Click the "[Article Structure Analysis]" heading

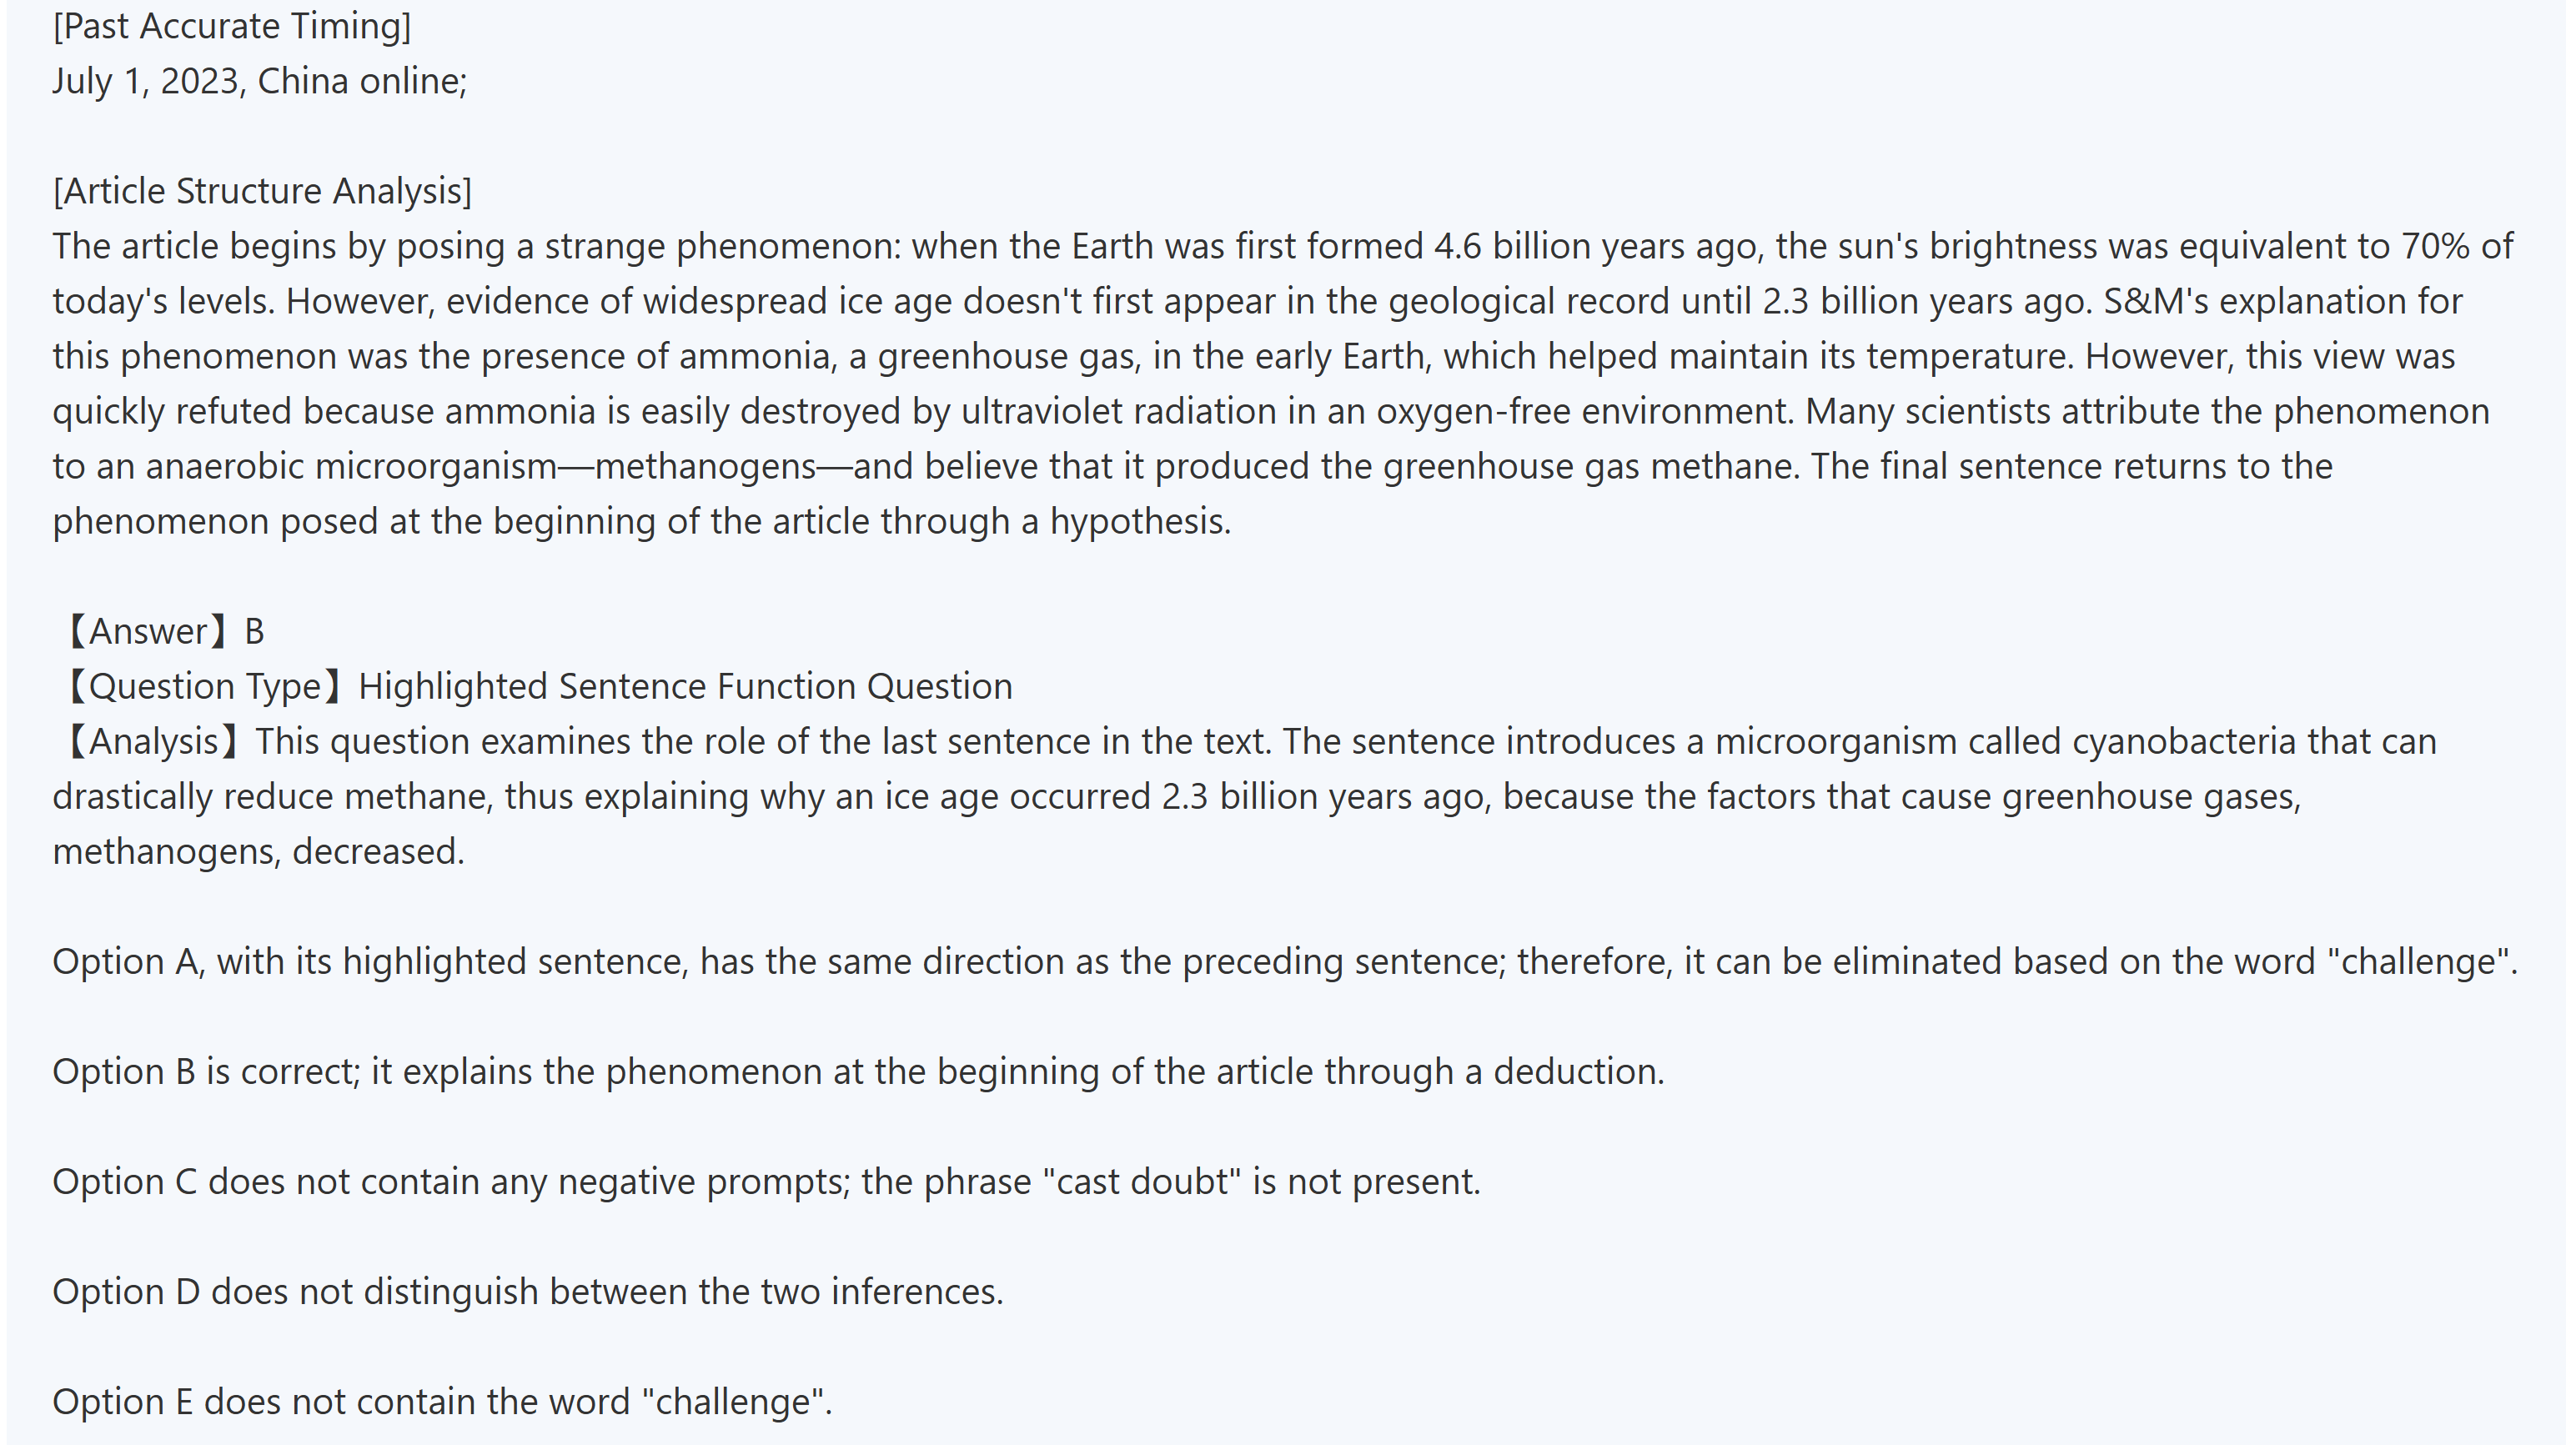pos(262,191)
